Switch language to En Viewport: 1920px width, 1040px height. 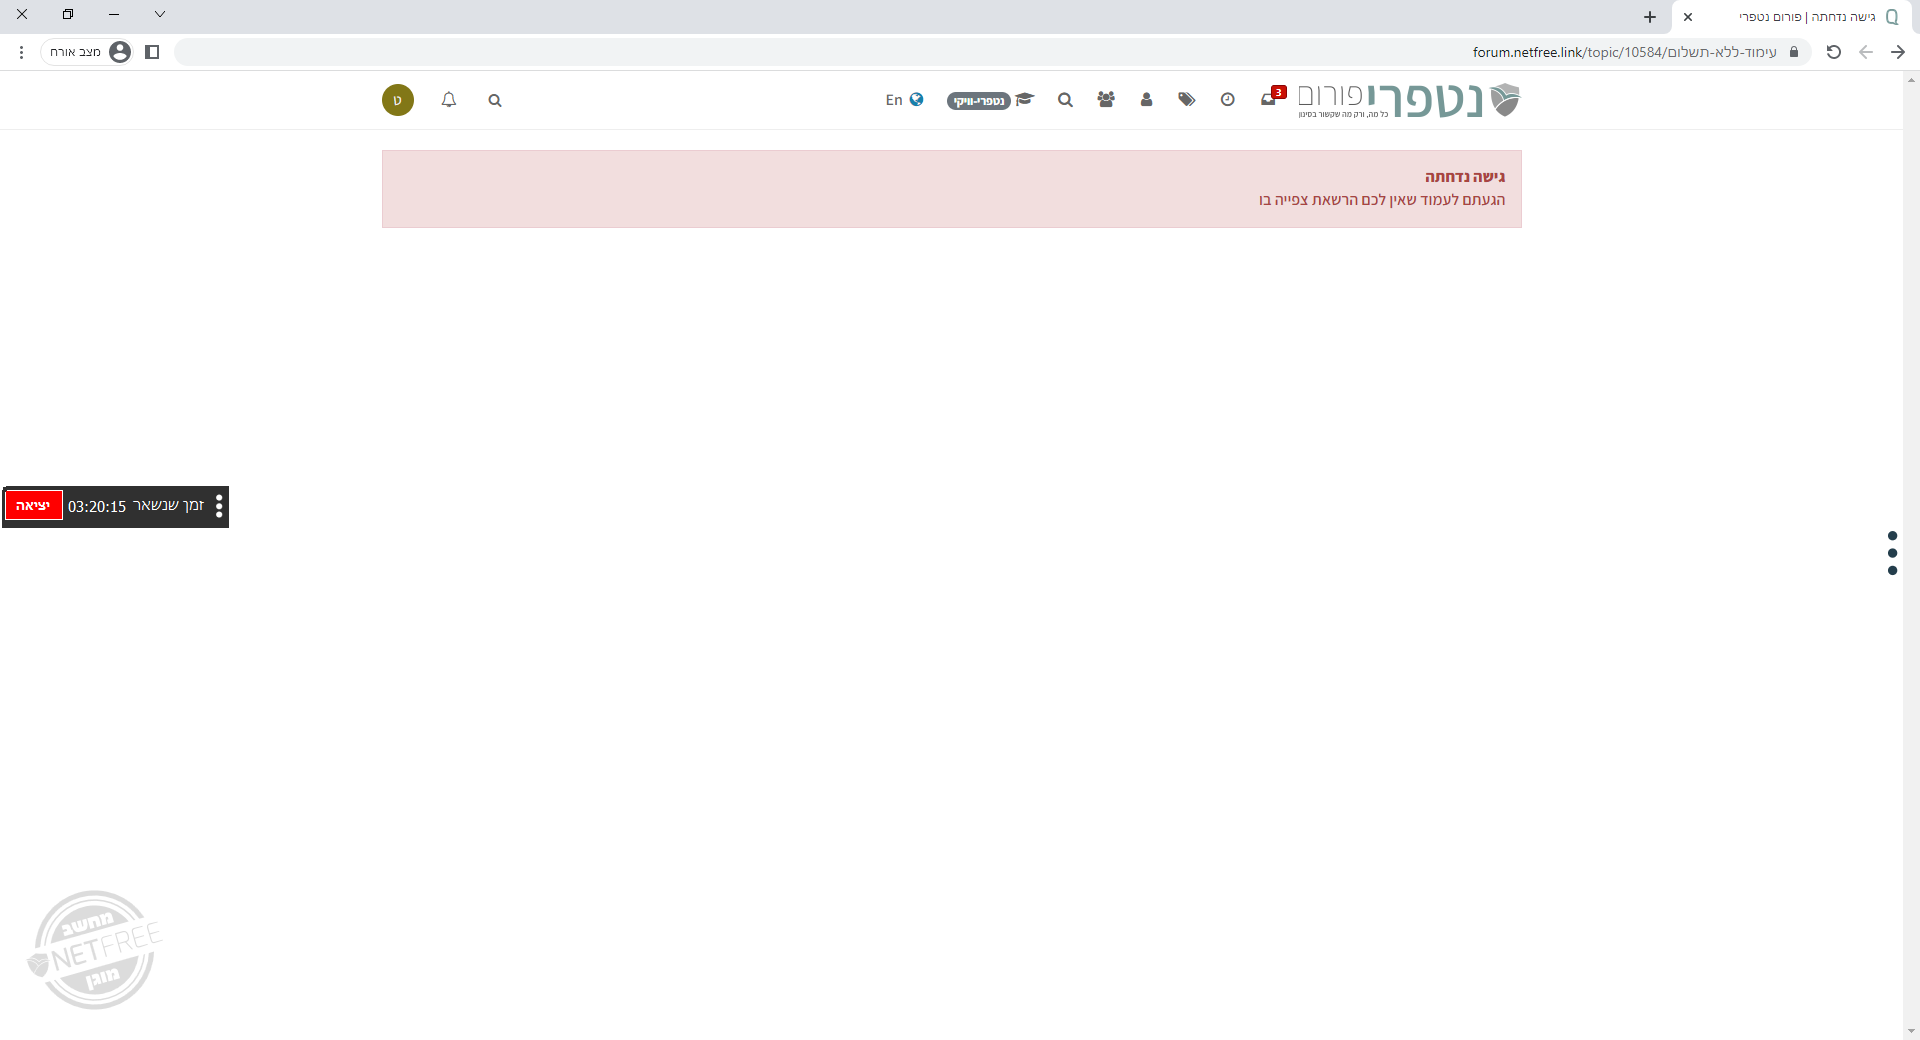[x=904, y=100]
